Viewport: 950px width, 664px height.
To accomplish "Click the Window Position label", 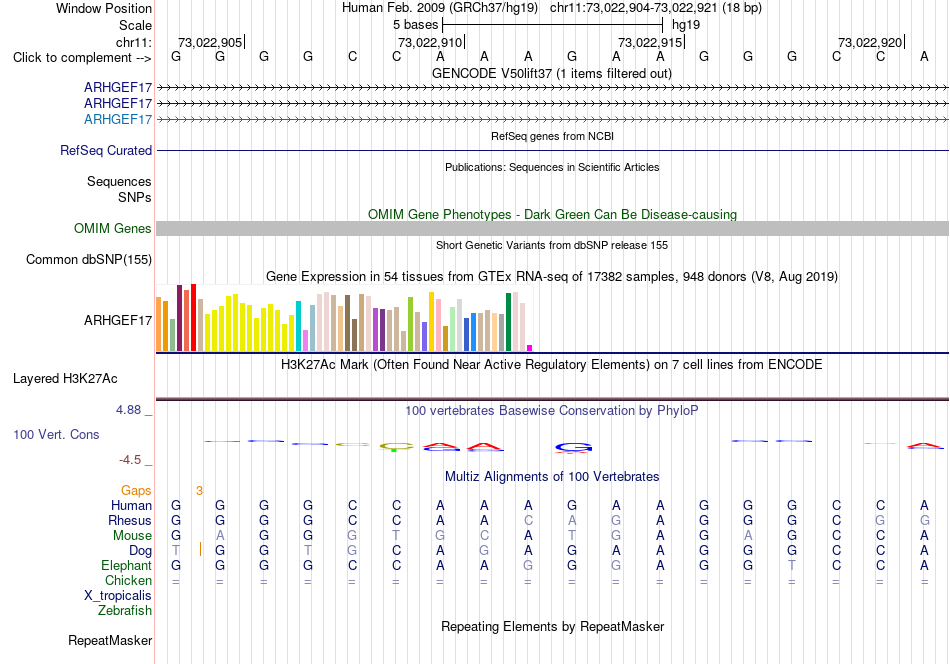I will 104,8.
